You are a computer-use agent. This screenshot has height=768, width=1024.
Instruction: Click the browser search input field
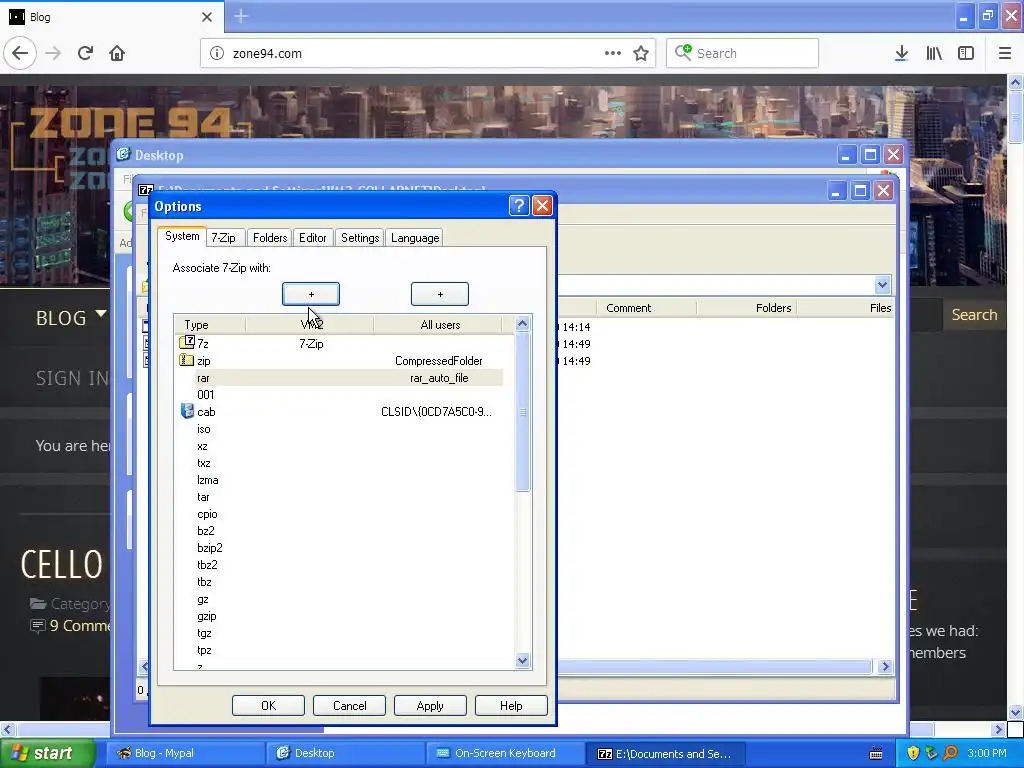pyautogui.click(x=742, y=53)
